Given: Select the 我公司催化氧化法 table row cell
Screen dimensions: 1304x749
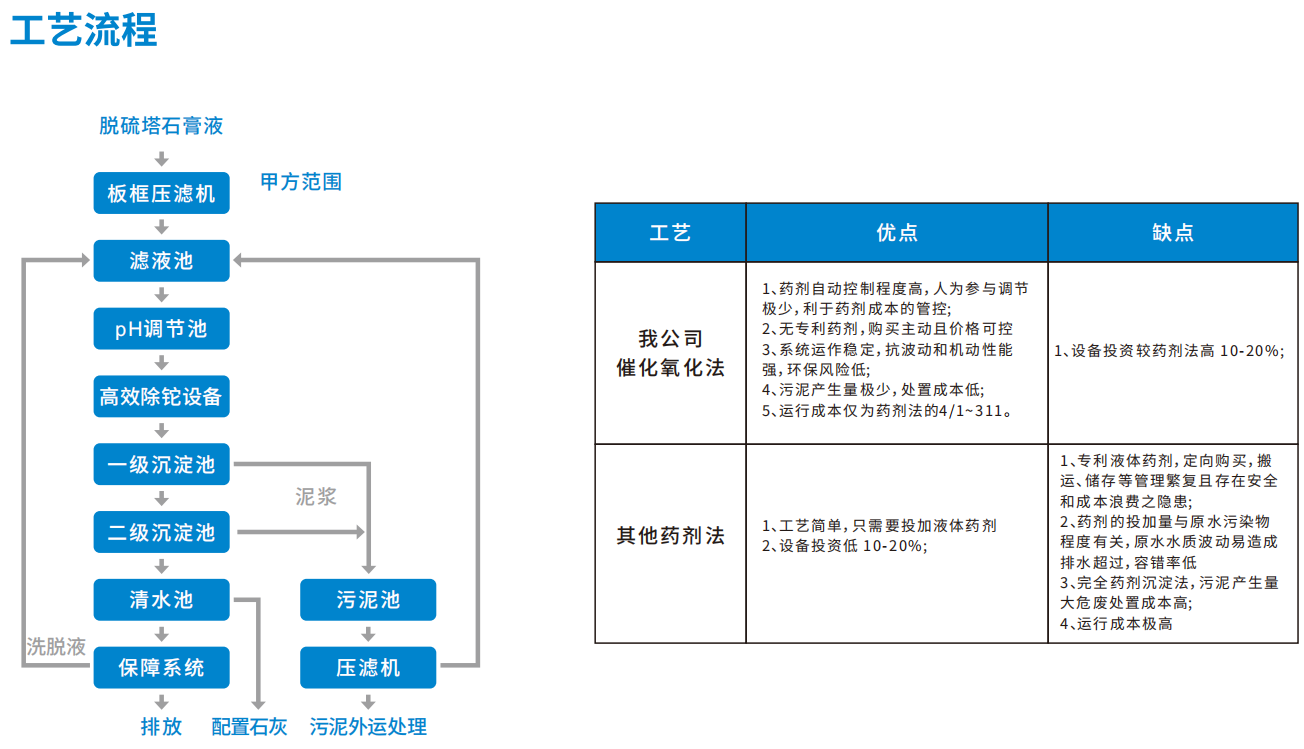Looking at the screenshot, I should [670, 354].
